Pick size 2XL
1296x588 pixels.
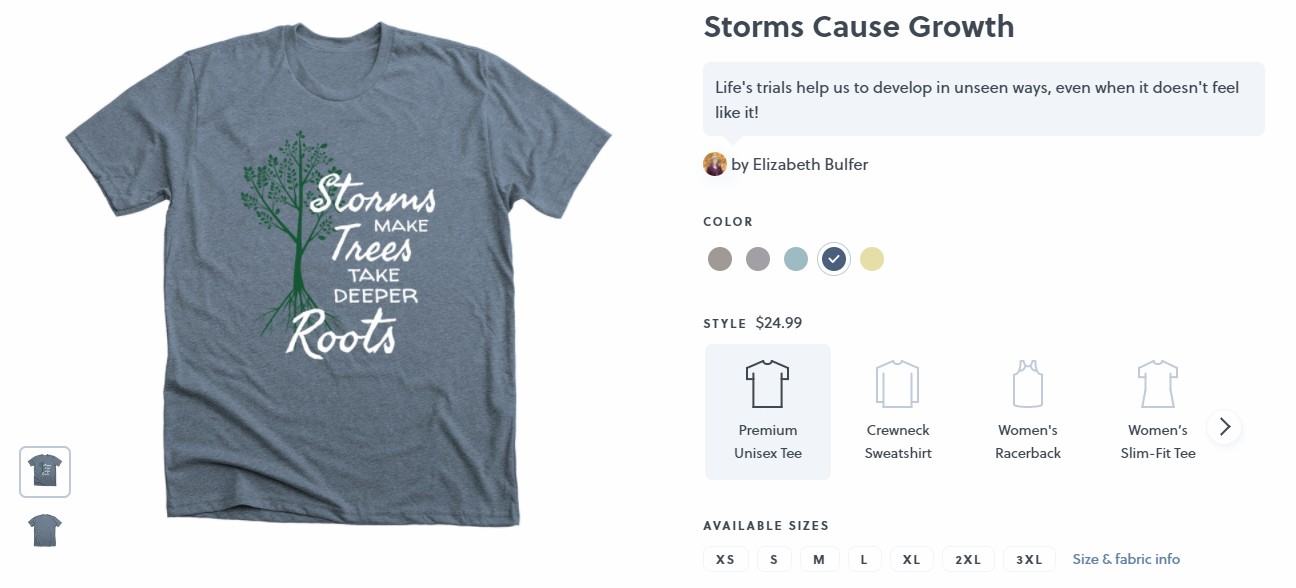click(x=968, y=559)
